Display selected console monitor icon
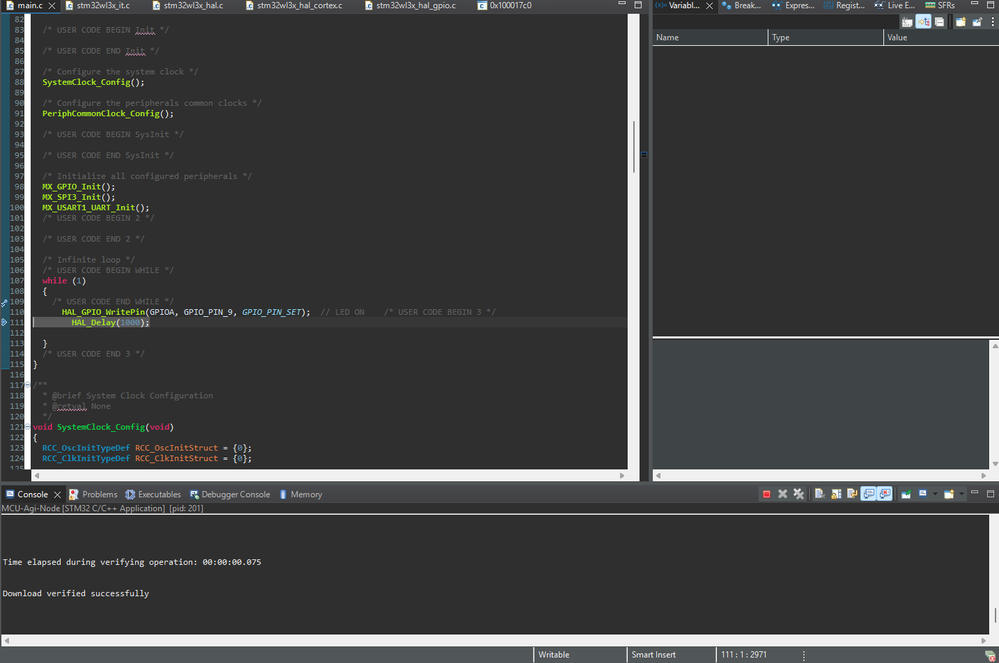 (x=923, y=494)
